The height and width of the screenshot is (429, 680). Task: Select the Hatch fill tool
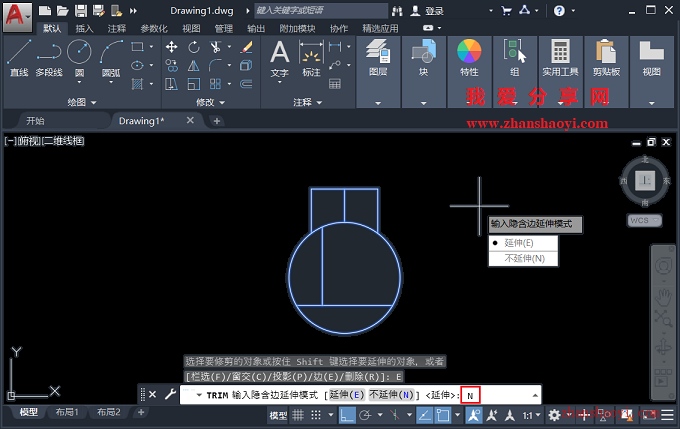[137, 84]
